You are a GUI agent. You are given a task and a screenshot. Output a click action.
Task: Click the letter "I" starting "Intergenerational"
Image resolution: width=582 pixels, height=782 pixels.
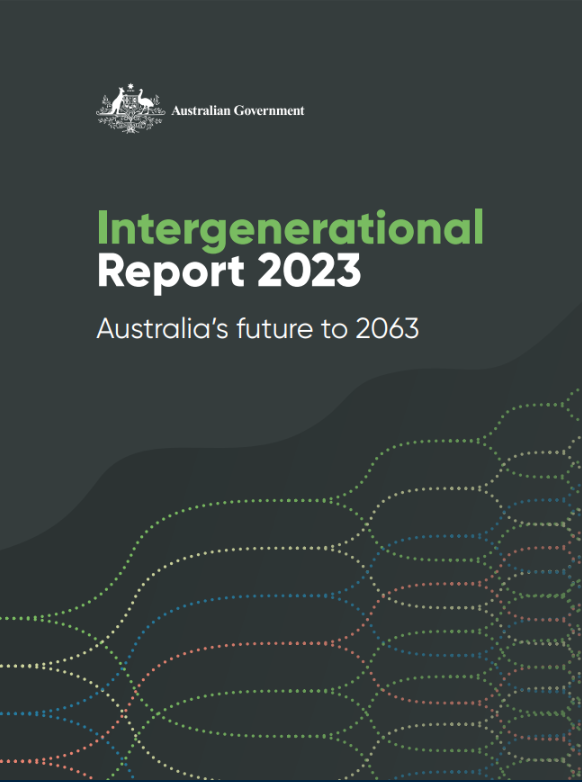click(101, 227)
